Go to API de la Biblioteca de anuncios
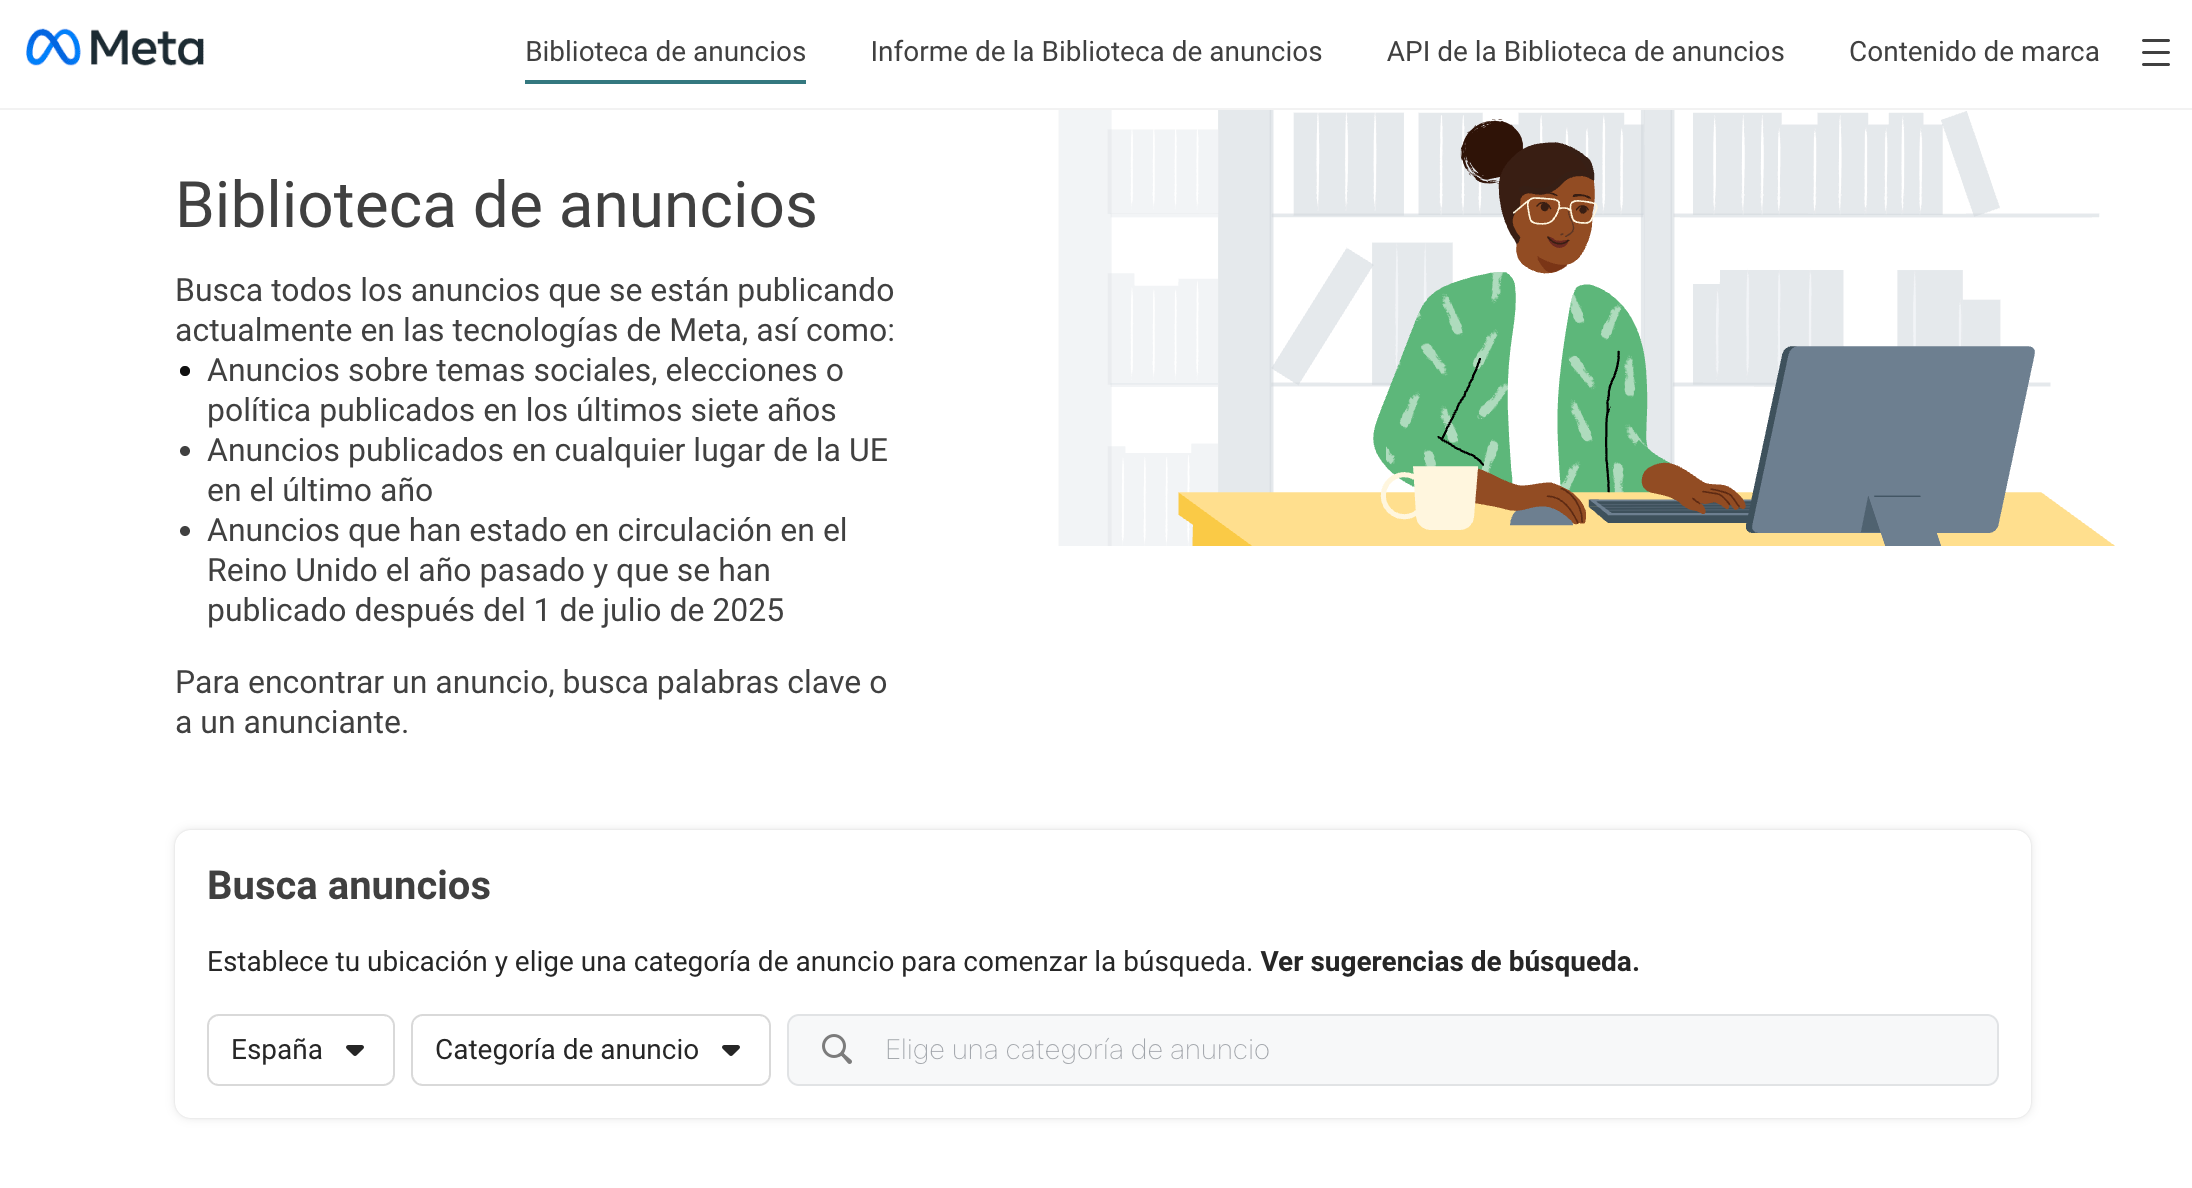Image resolution: width=2192 pixels, height=1188 pixels. pyautogui.click(x=1585, y=52)
